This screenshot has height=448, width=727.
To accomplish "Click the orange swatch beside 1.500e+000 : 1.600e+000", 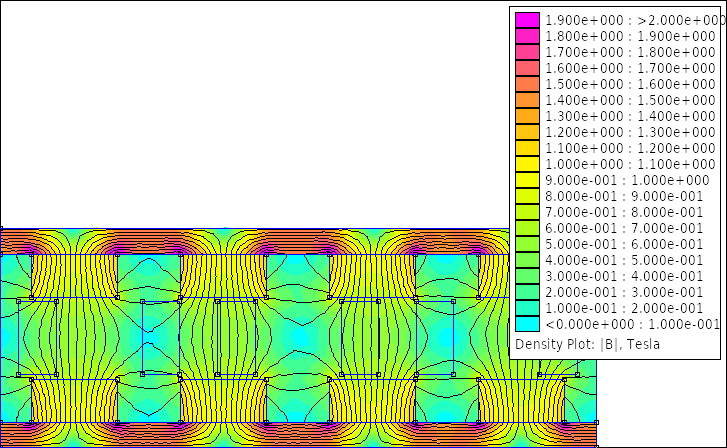I will [527, 84].
